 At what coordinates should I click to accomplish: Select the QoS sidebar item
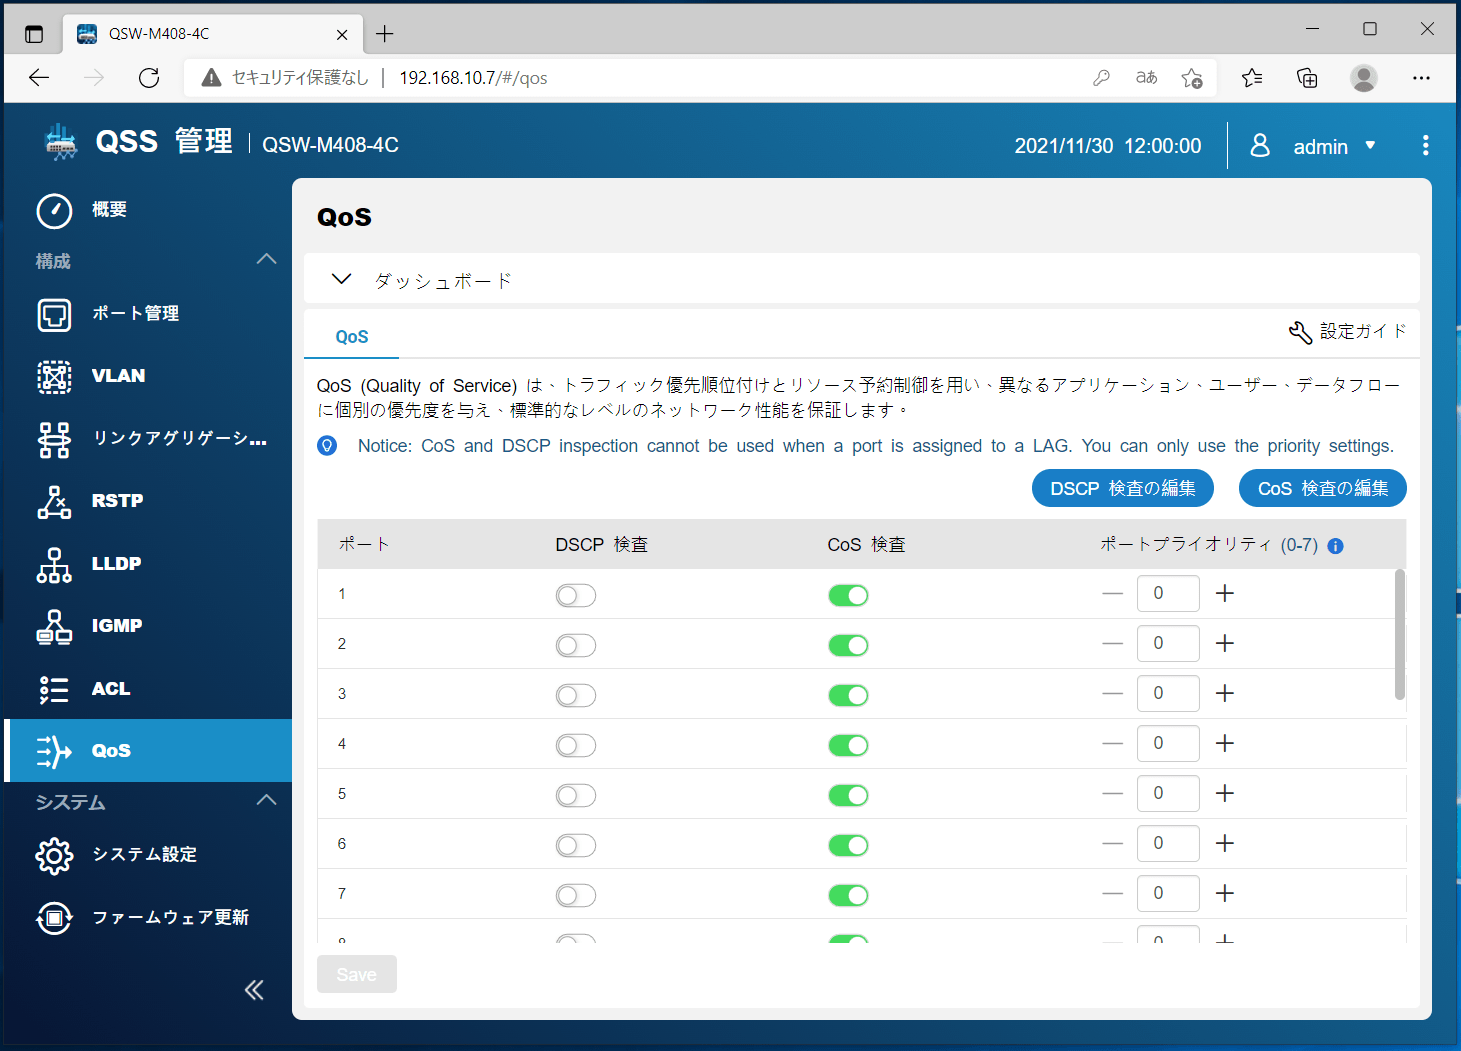tap(147, 751)
